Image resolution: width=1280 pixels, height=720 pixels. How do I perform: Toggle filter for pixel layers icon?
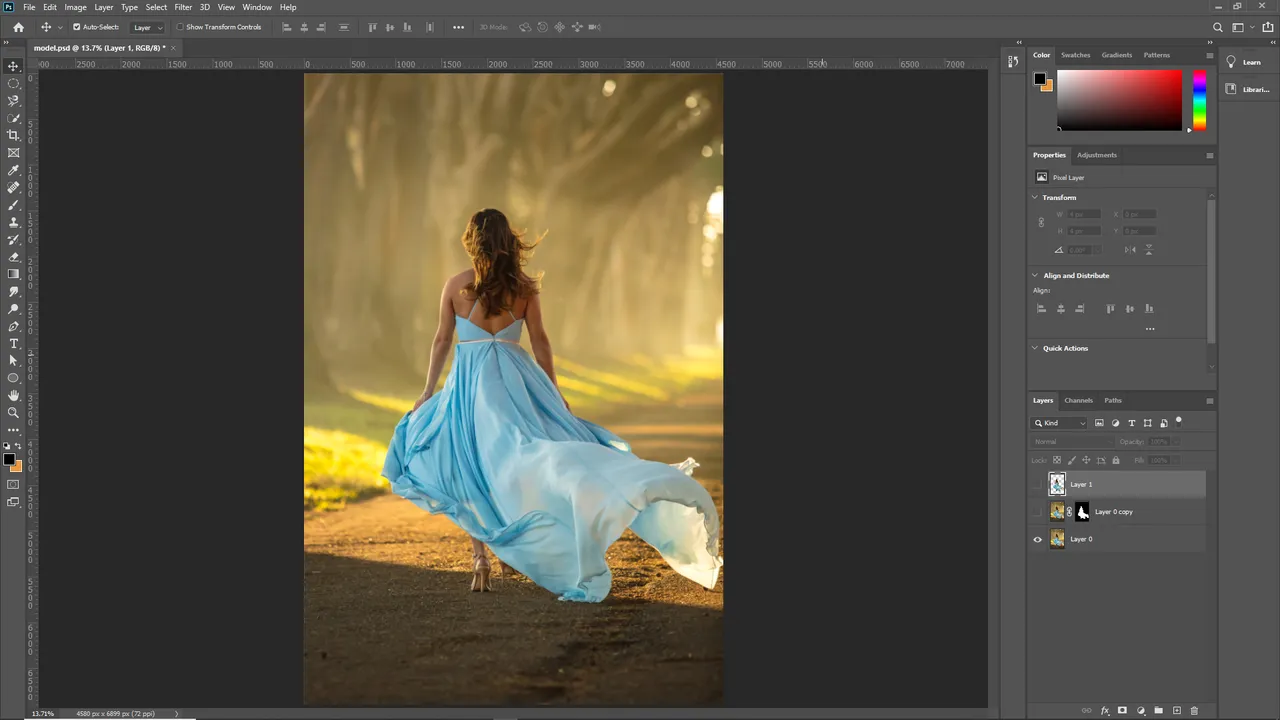pyautogui.click(x=1099, y=423)
